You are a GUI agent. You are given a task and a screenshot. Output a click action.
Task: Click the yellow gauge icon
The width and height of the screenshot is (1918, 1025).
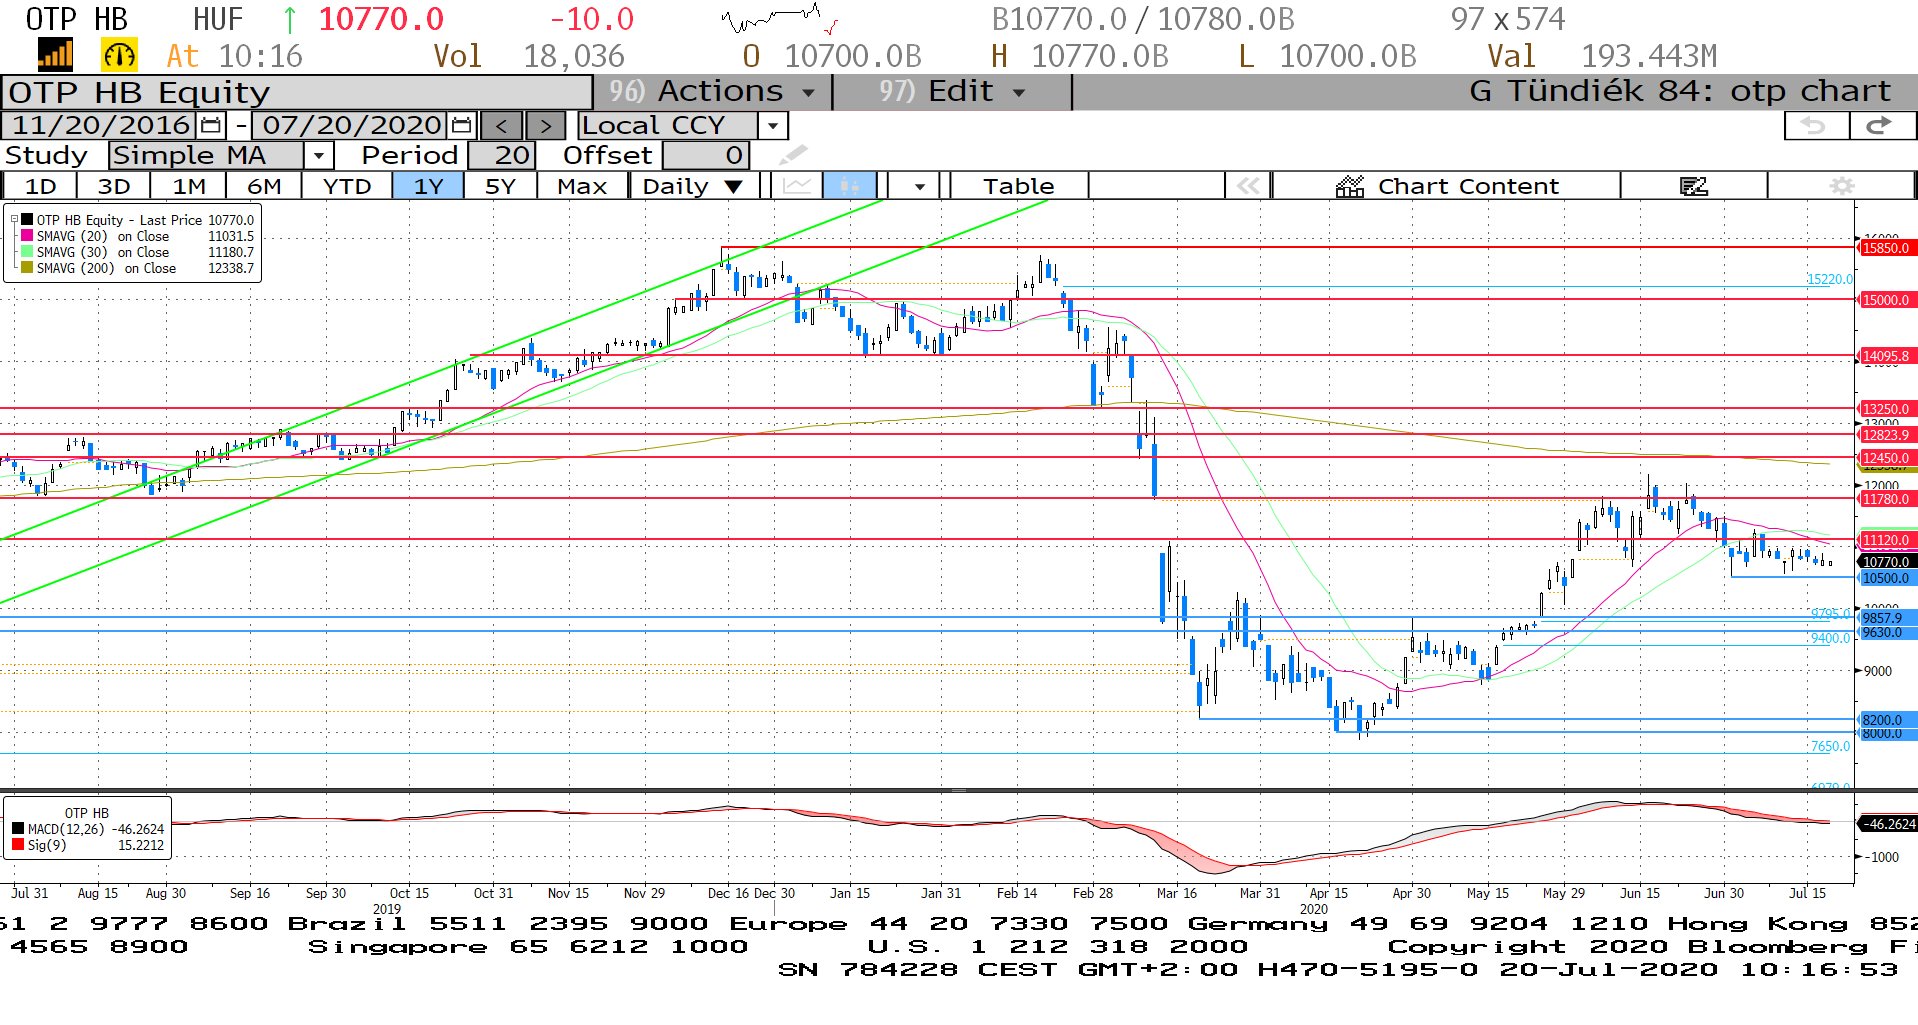click(x=119, y=55)
